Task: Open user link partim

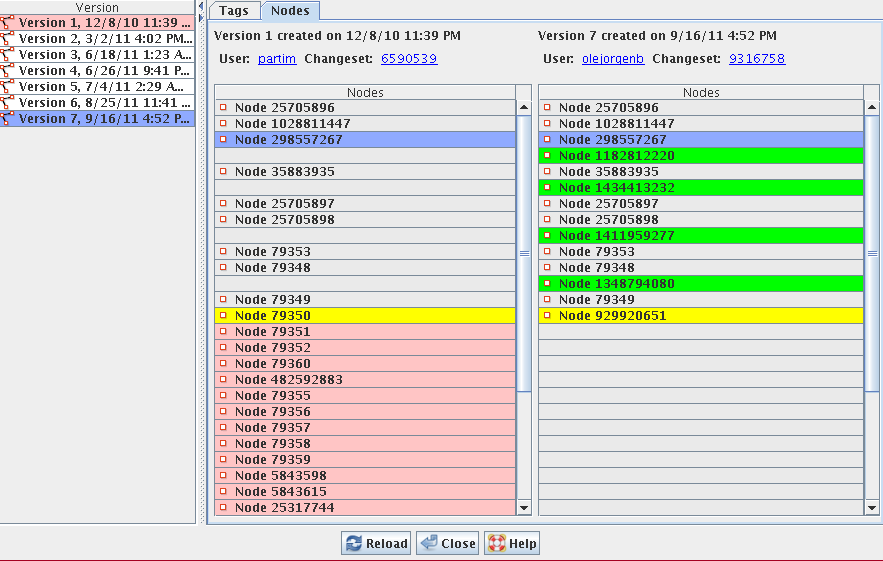Action: (x=277, y=59)
